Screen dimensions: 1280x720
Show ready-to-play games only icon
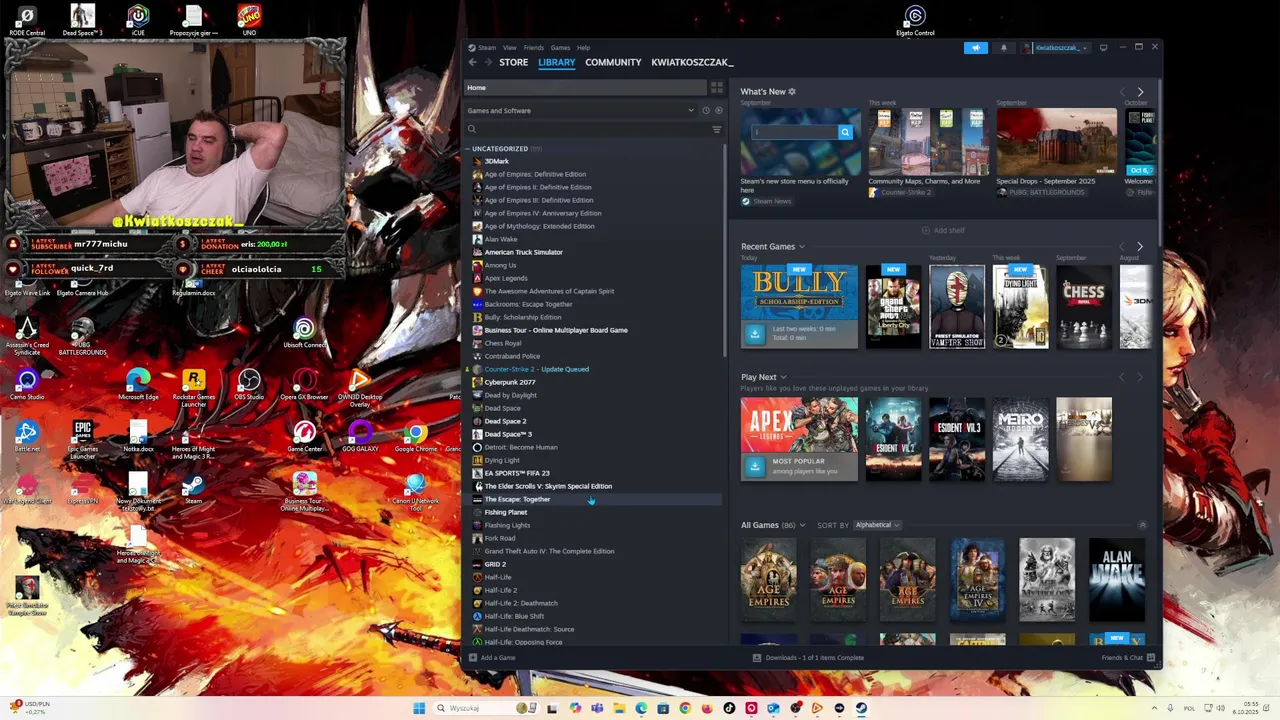pyautogui.click(x=718, y=111)
